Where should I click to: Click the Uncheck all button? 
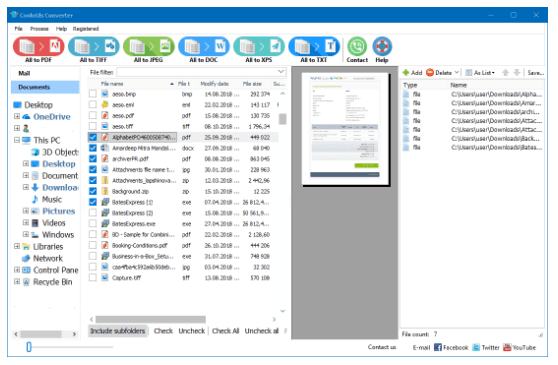point(262,331)
